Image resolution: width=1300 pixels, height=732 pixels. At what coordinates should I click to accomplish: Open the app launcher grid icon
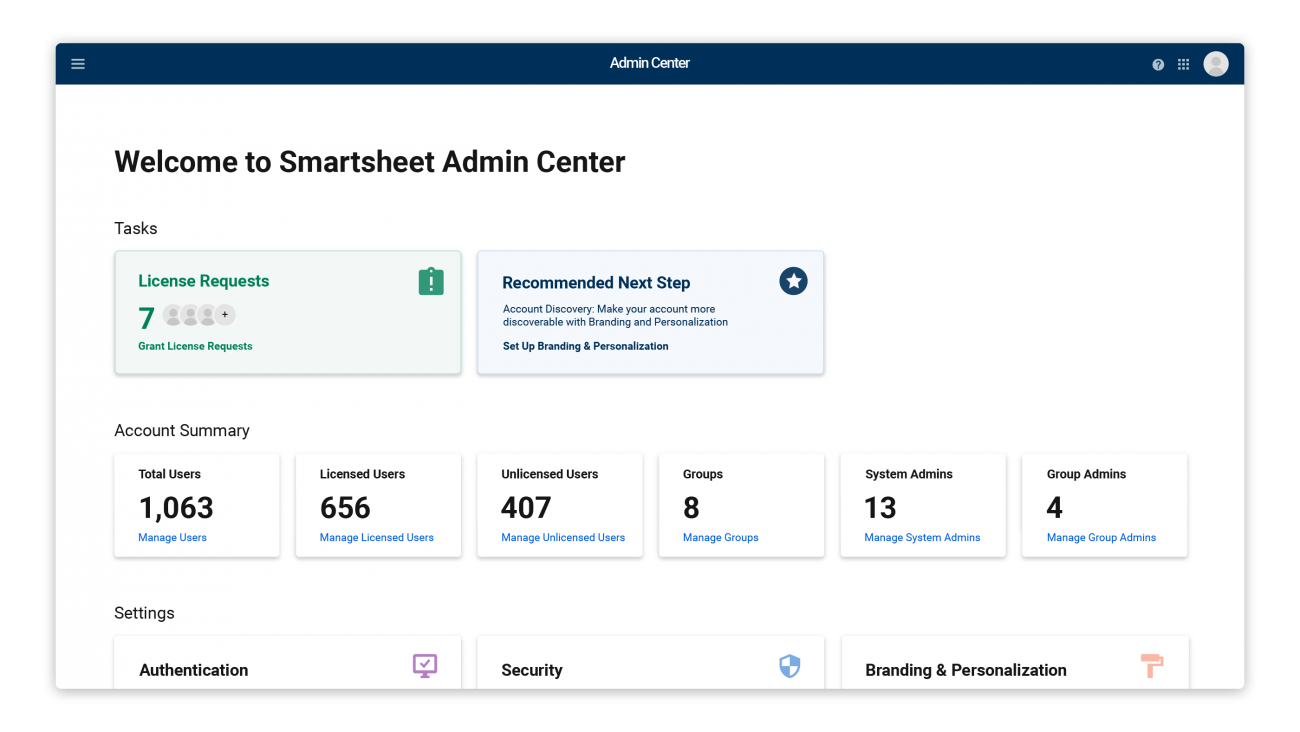pos(1183,63)
